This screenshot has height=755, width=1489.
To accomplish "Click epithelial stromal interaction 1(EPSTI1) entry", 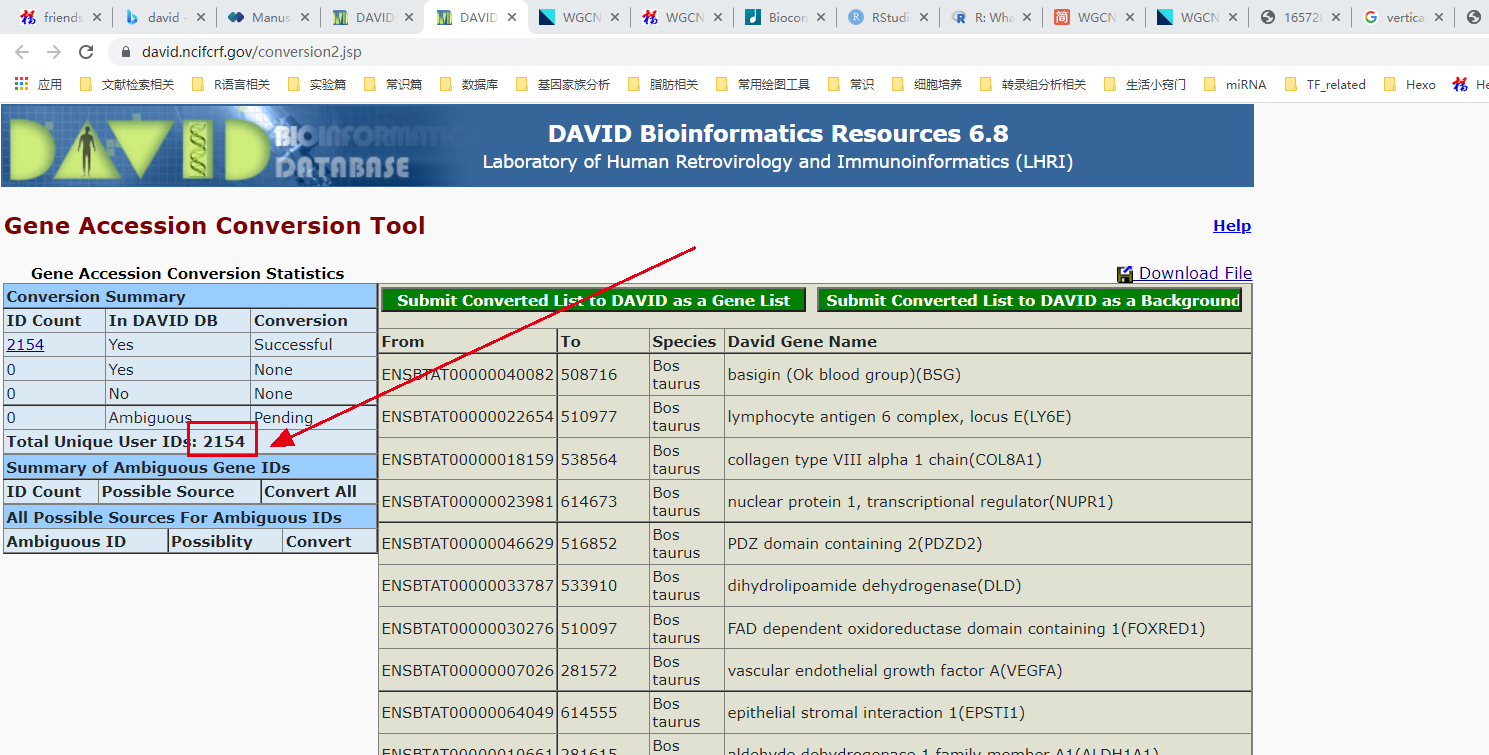I will click(x=876, y=713).
